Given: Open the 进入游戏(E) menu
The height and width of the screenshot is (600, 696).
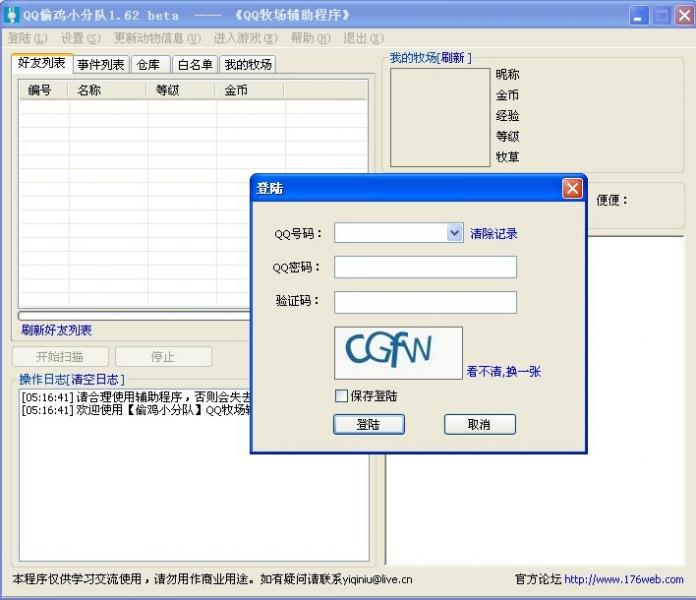Looking at the screenshot, I should coord(245,38).
